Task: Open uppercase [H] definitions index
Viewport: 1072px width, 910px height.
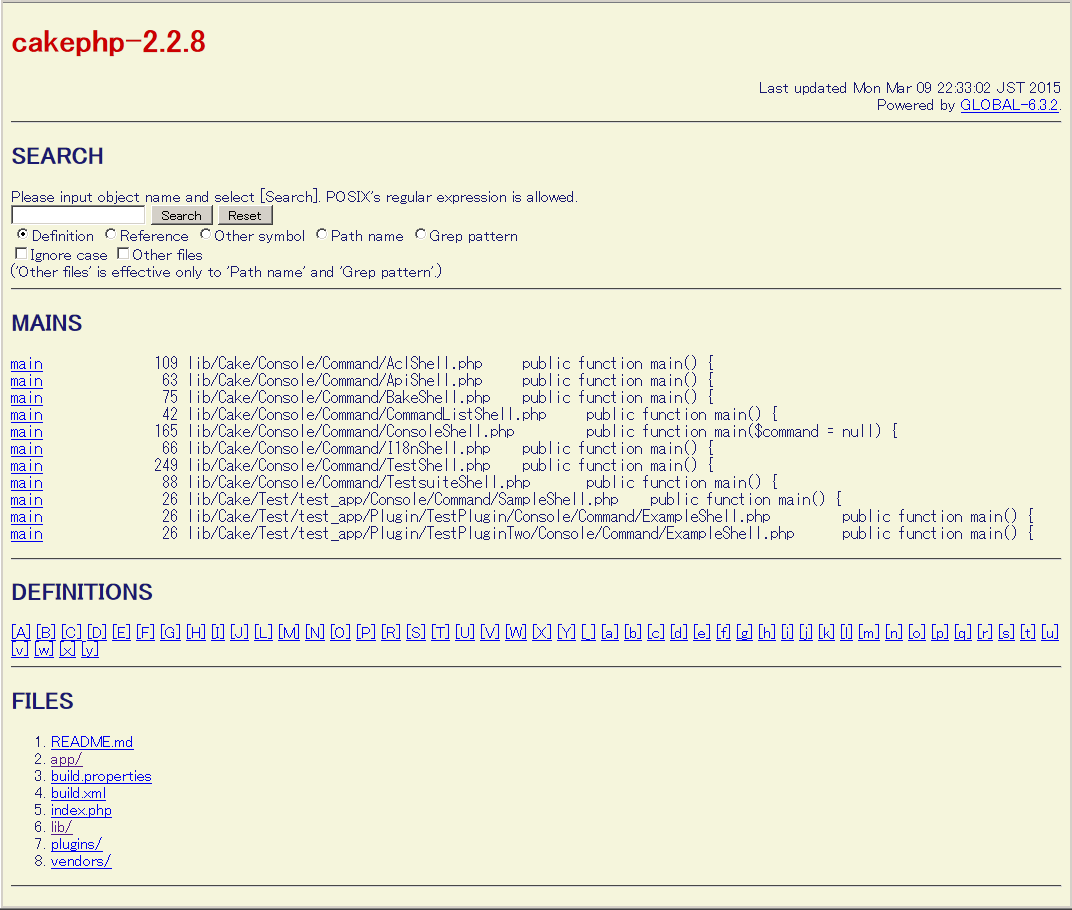Action: tap(196, 632)
